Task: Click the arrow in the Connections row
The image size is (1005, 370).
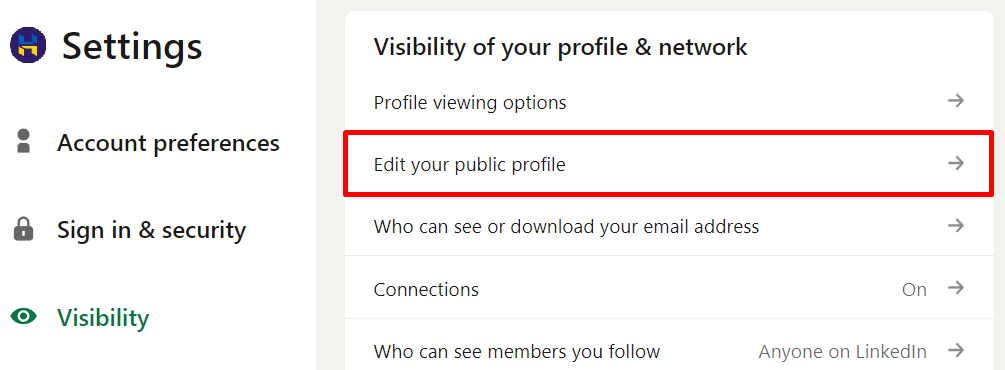Action: [956, 287]
